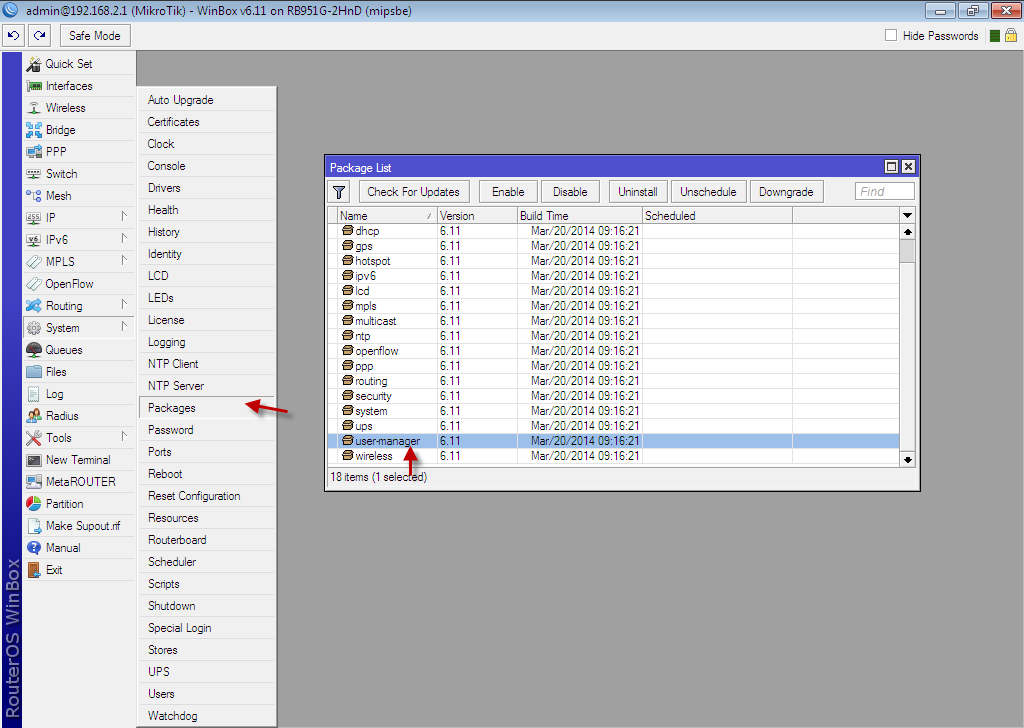1024x728 pixels.
Task: Click the Log icon in sidebar
Action: [33, 394]
